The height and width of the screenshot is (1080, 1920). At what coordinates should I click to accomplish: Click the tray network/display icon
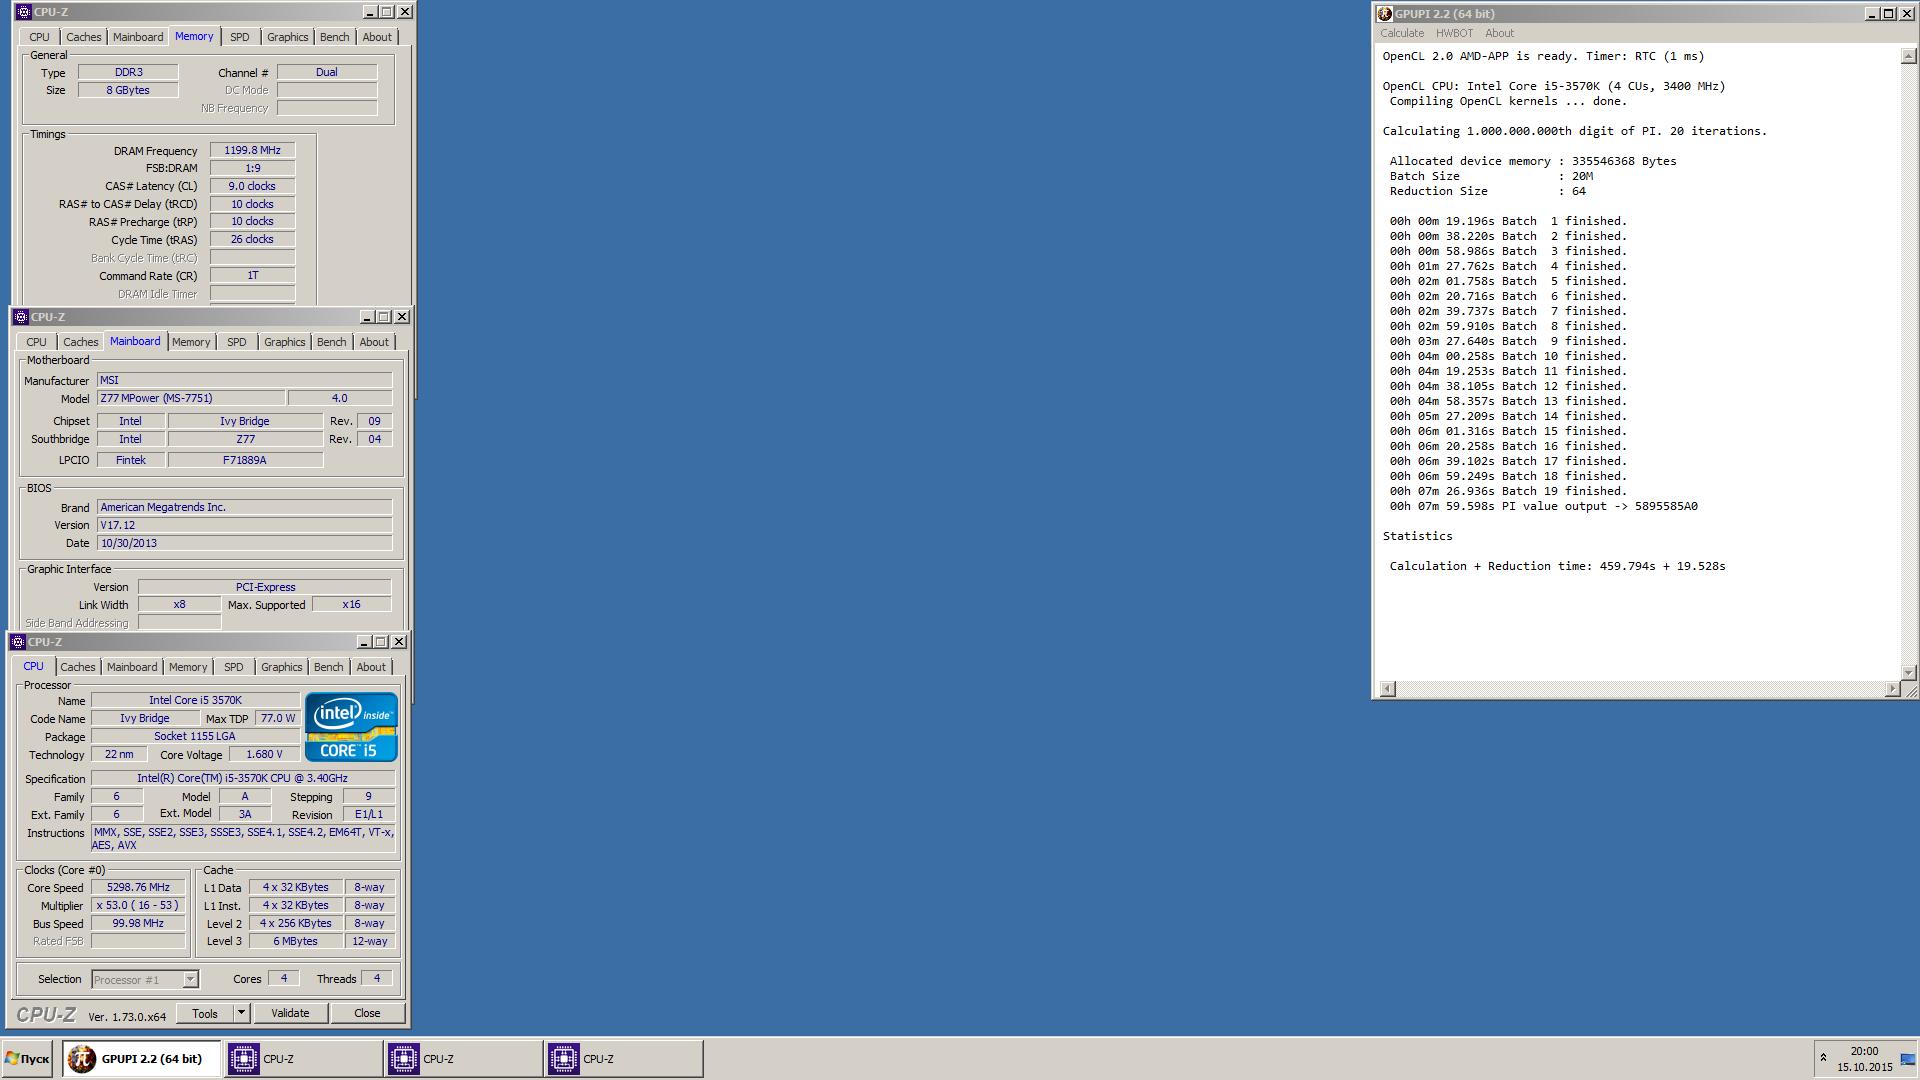pyautogui.click(x=1907, y=1060)
